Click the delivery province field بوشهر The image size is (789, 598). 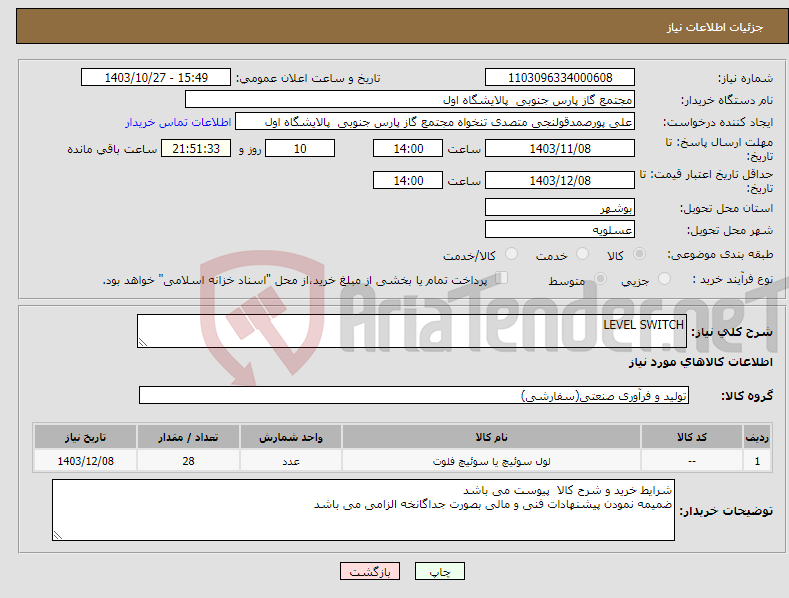560,207
